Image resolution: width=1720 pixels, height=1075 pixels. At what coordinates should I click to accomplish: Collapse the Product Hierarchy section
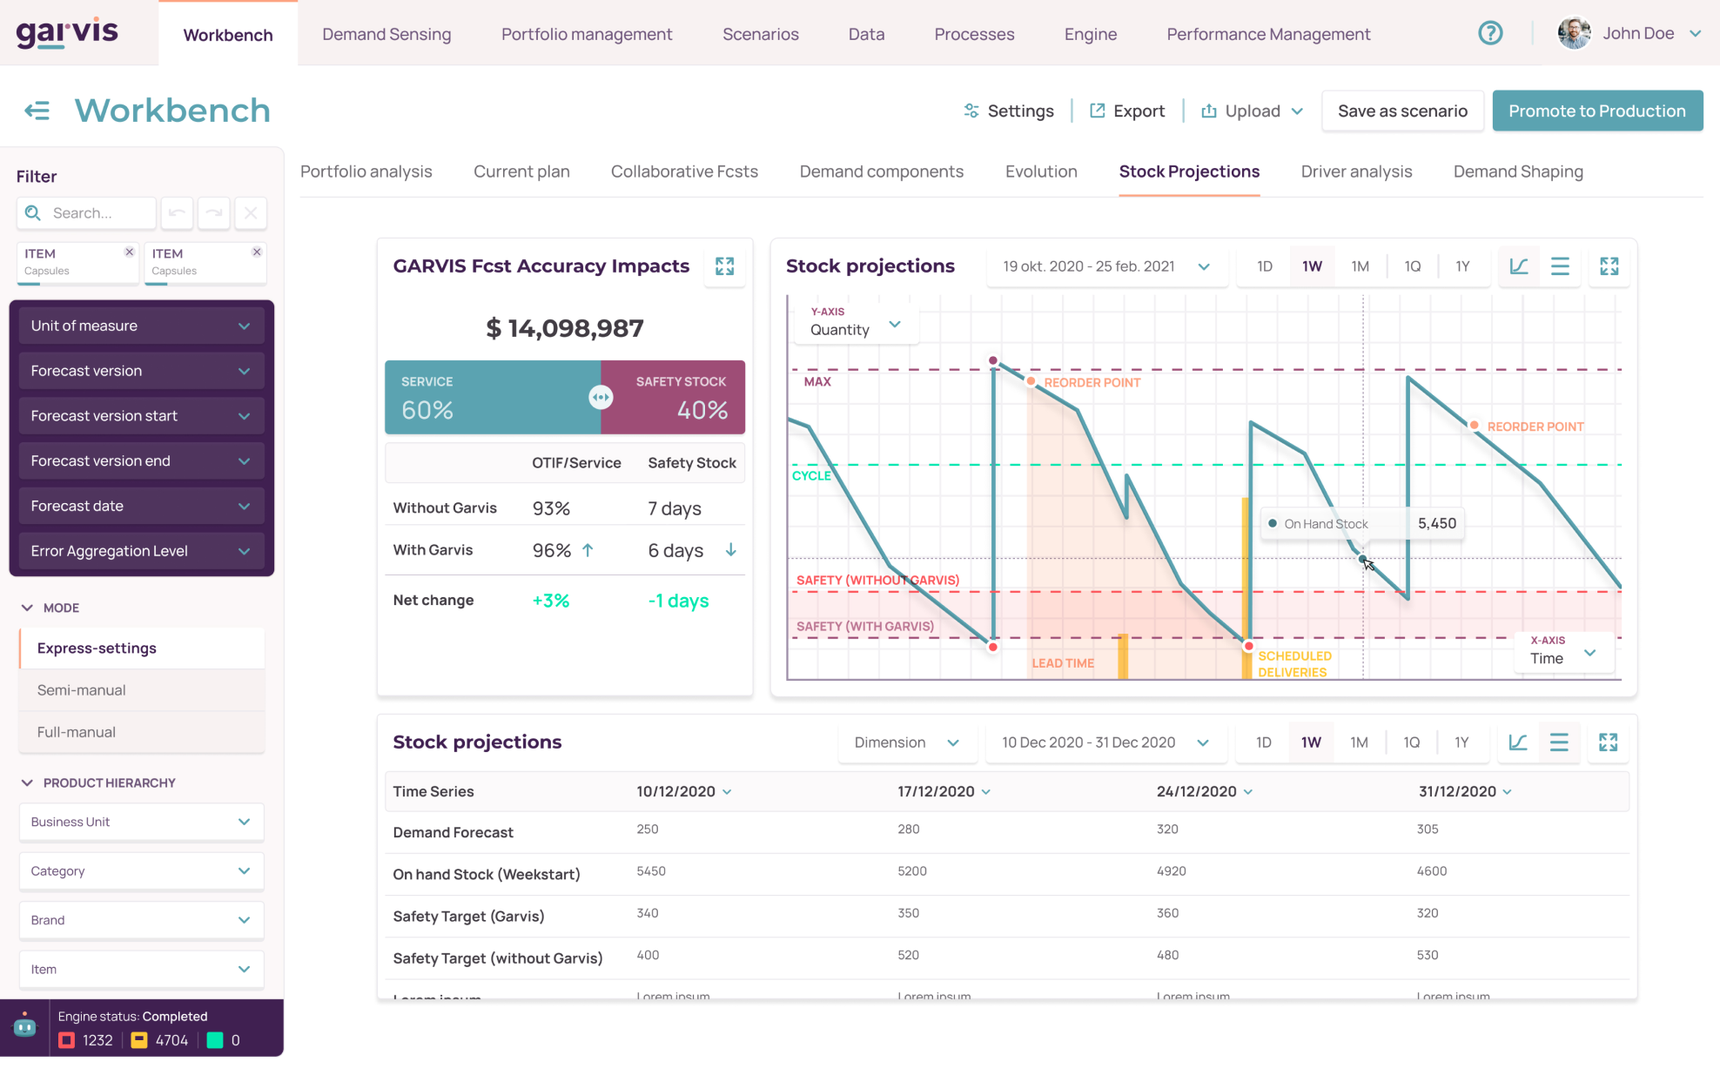click(27, 783)
